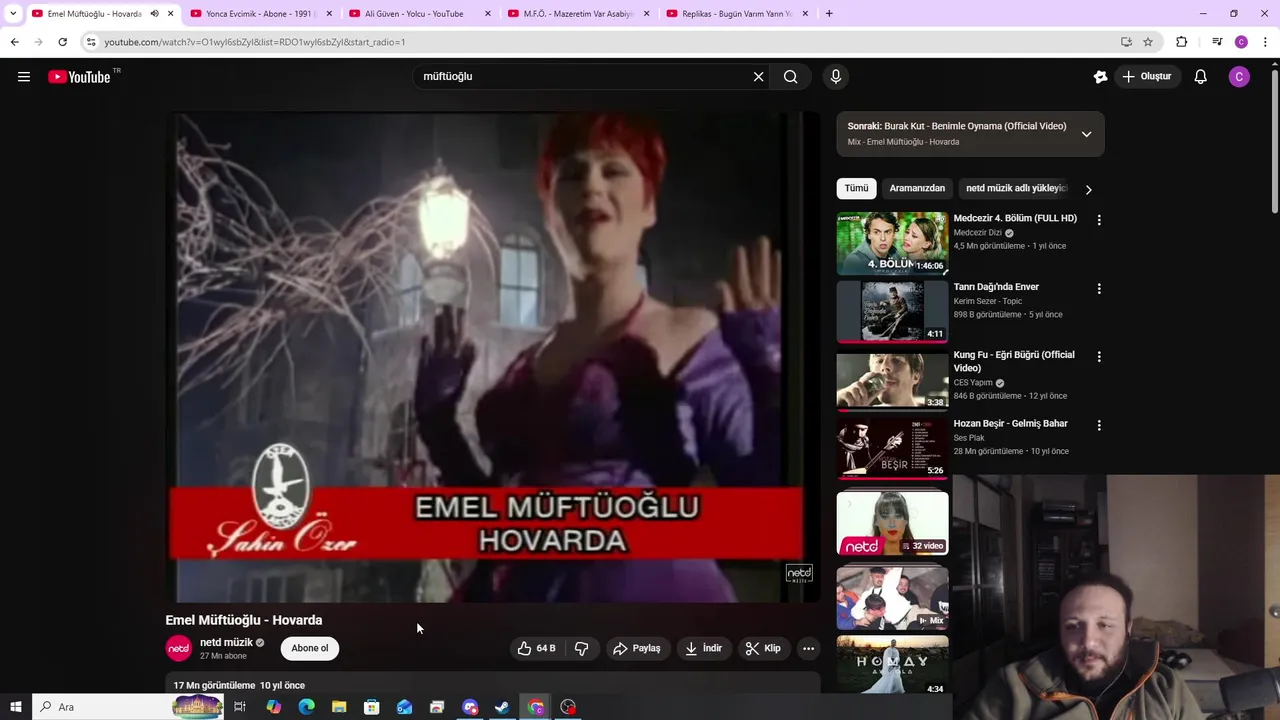Open the YouTube account avatar menu
The width and height of the screenshot is (1280, 720).
[1239, 77]
